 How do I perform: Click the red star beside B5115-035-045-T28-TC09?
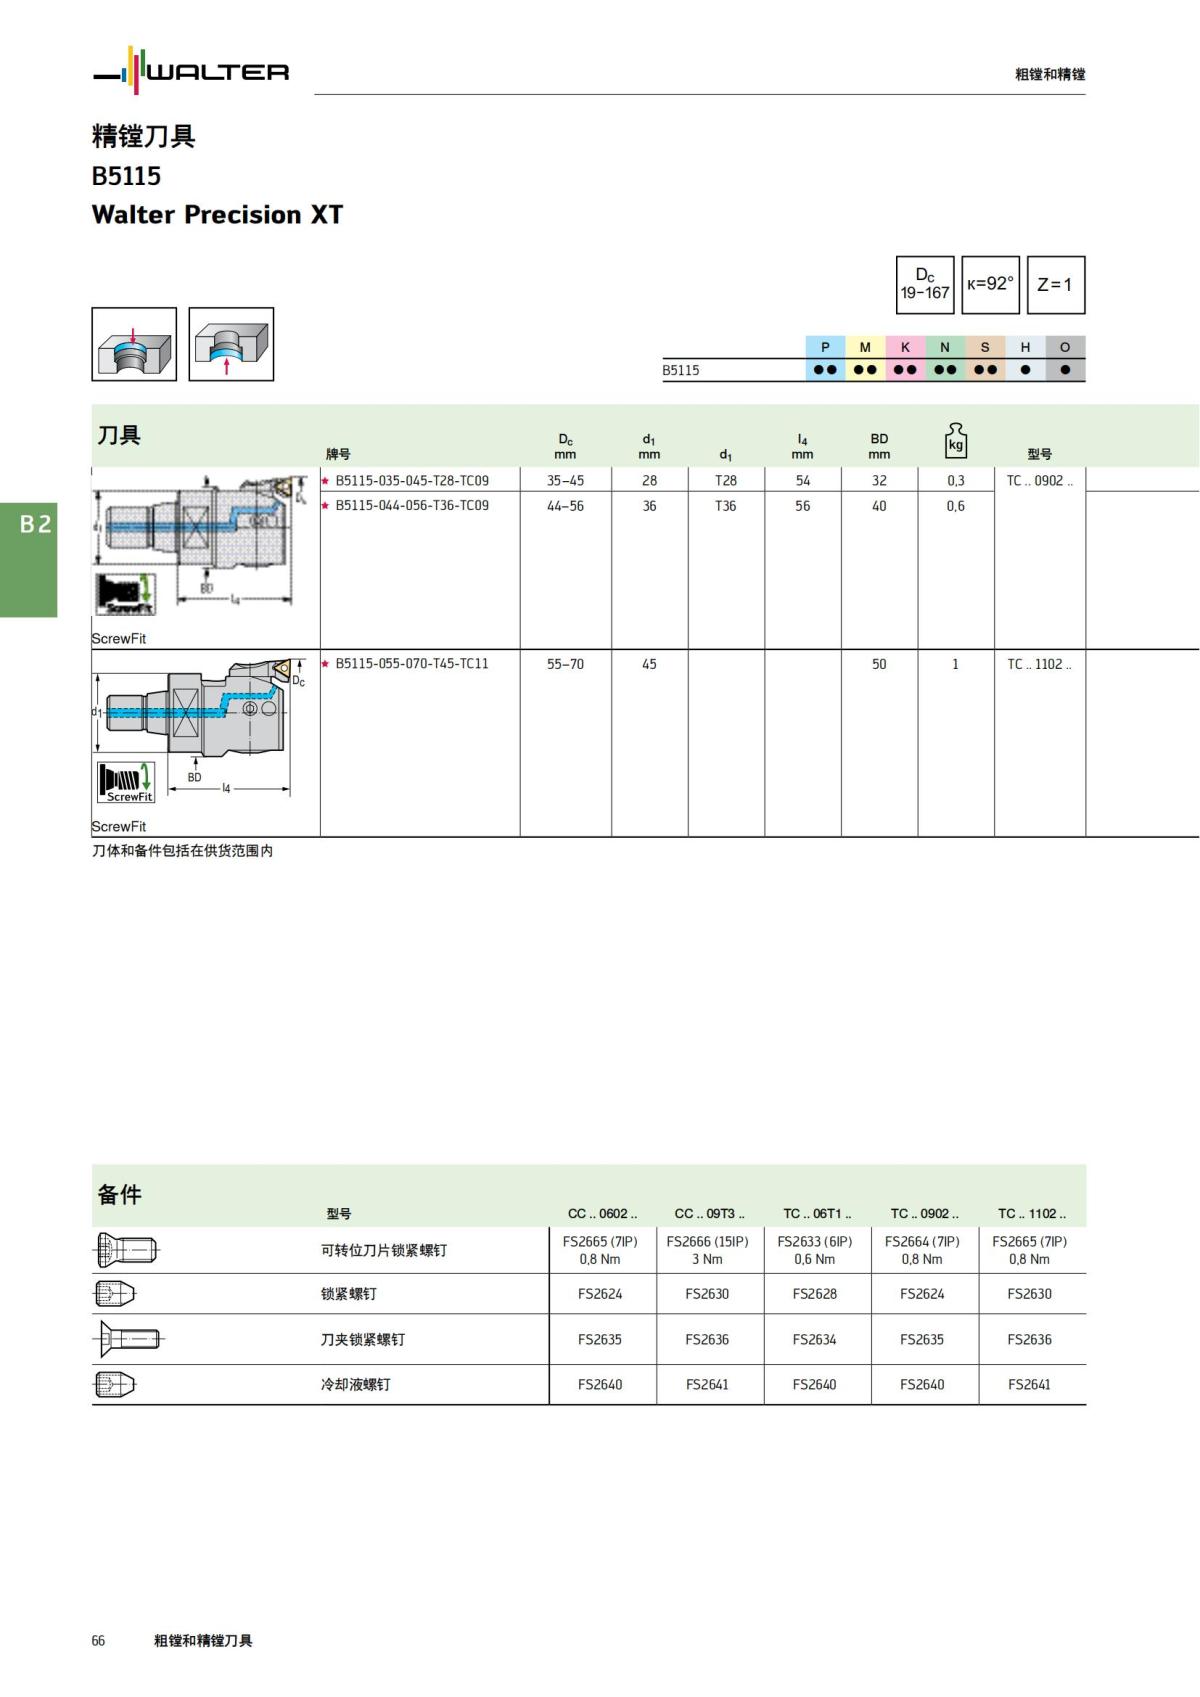tap(325, 481)
